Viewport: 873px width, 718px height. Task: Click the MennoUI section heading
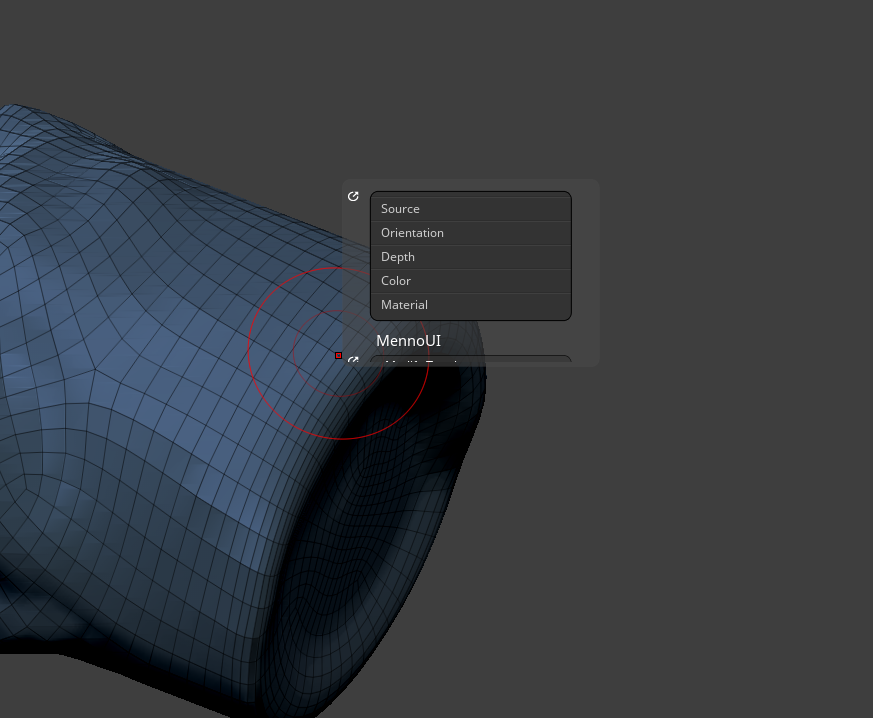tap(409, 341)
